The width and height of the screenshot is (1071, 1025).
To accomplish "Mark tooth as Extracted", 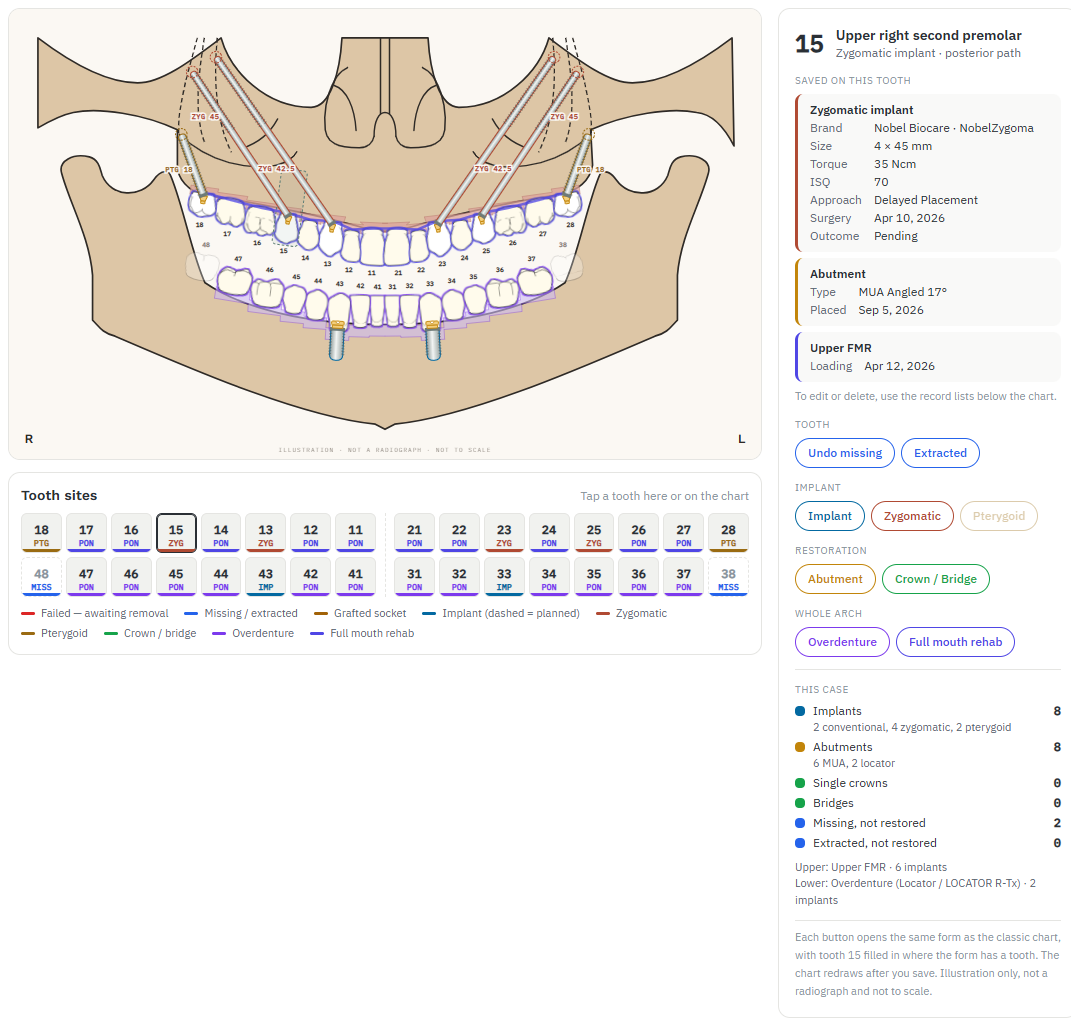I will (x=940, y=453).
